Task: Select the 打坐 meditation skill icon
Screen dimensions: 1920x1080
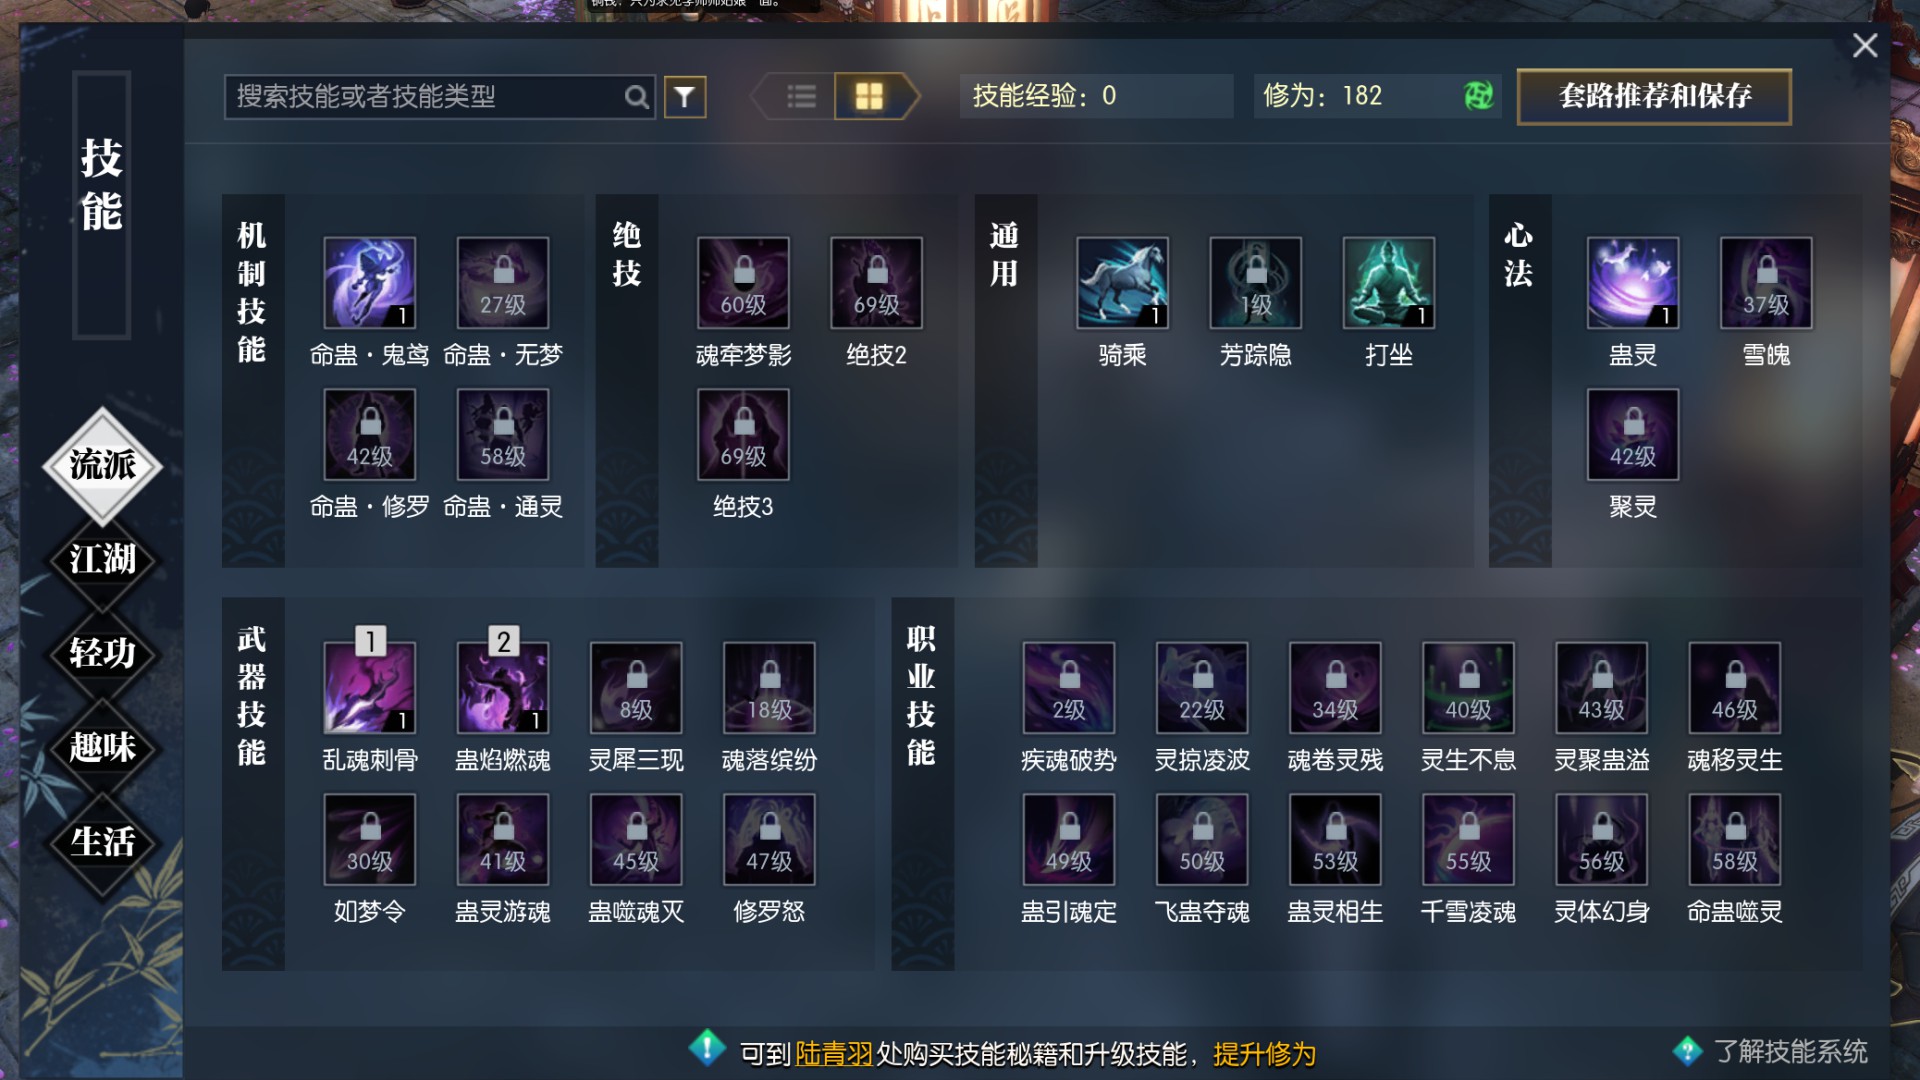Action: click(x=1388, y=283)
